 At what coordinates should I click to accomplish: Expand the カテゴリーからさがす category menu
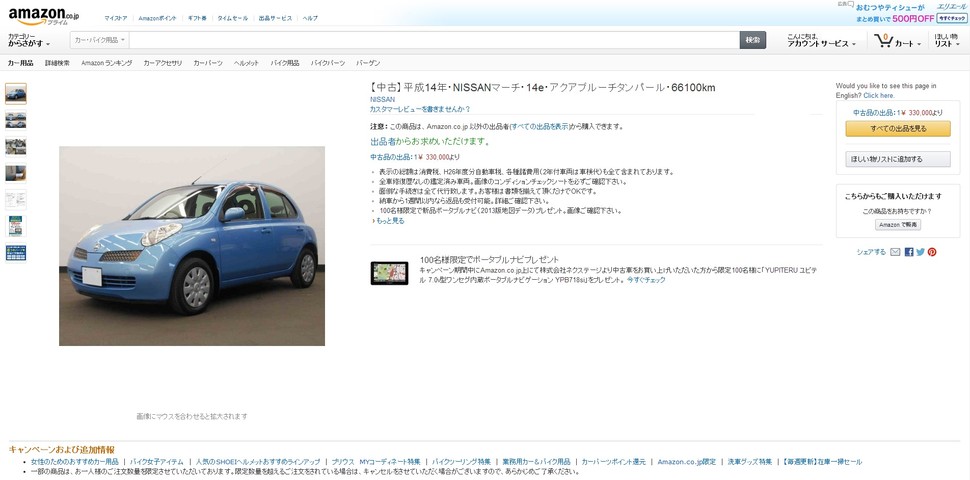click(x=29, y=40)
